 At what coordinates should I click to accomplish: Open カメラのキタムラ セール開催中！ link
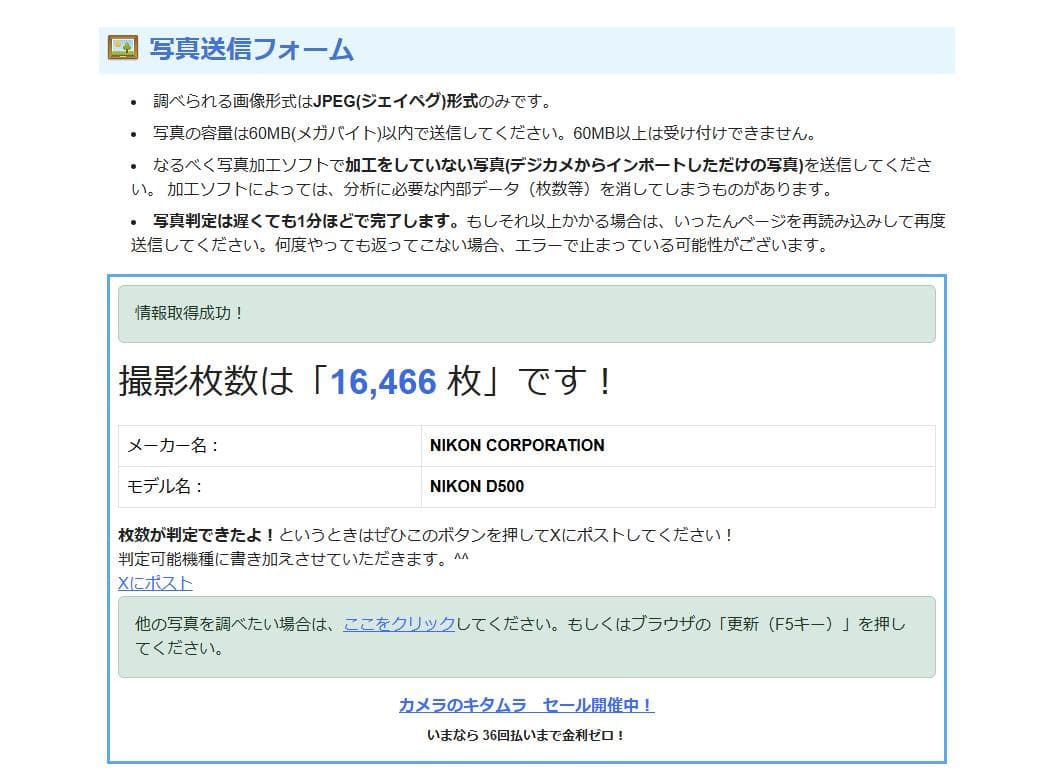click(526, 705)
